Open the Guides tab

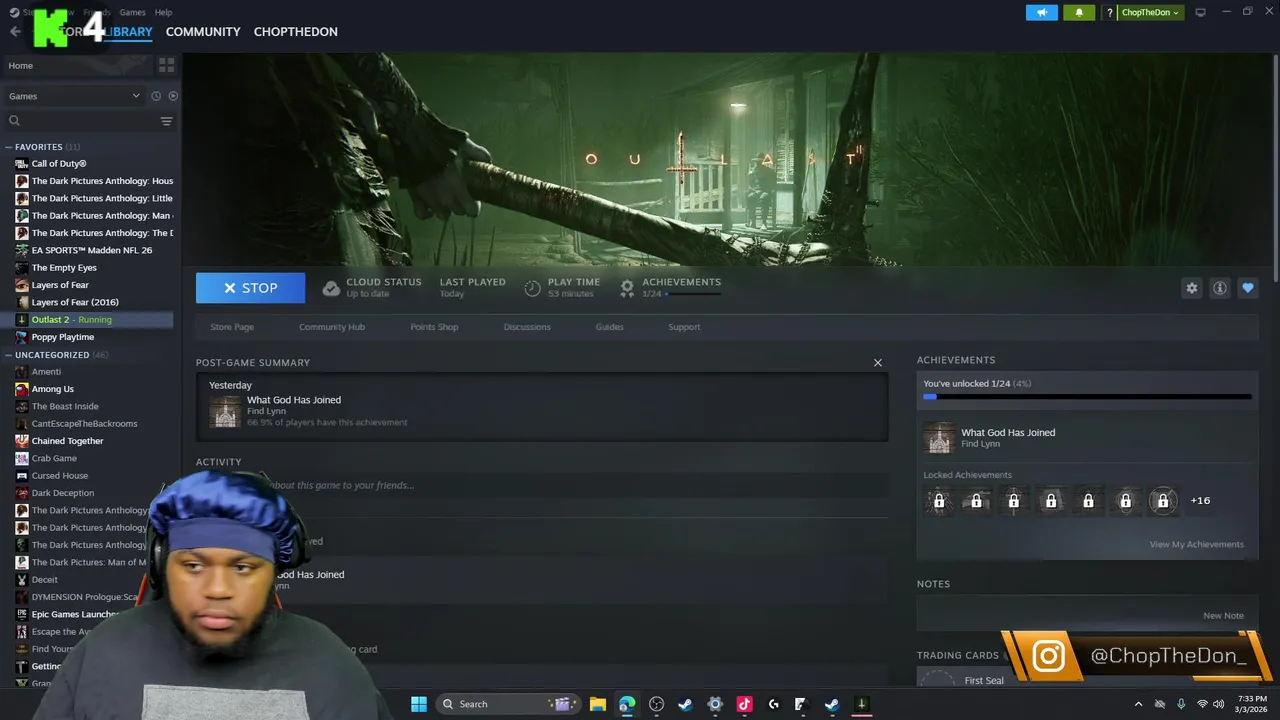(x=609, y=327)
